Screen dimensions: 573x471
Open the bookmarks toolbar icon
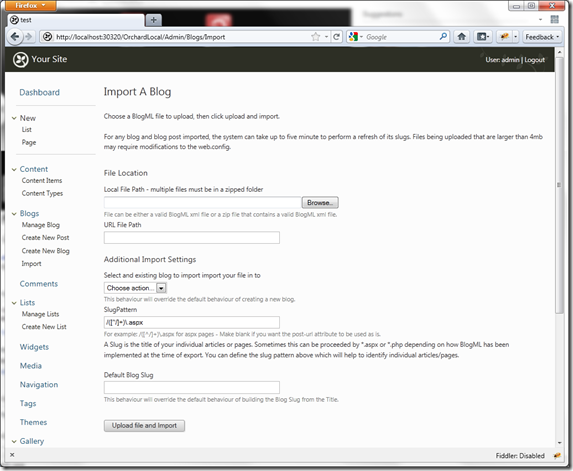coord(483,37)
